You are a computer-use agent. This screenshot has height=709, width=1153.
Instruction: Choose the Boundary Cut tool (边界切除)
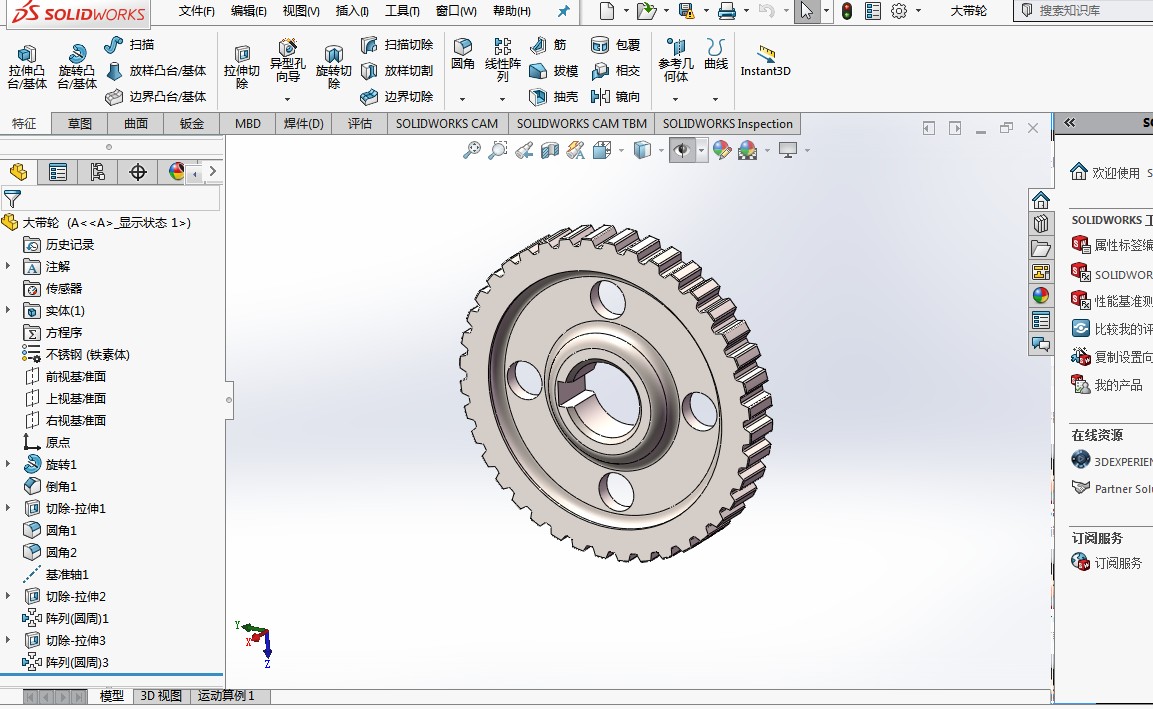tap(397, 96)
